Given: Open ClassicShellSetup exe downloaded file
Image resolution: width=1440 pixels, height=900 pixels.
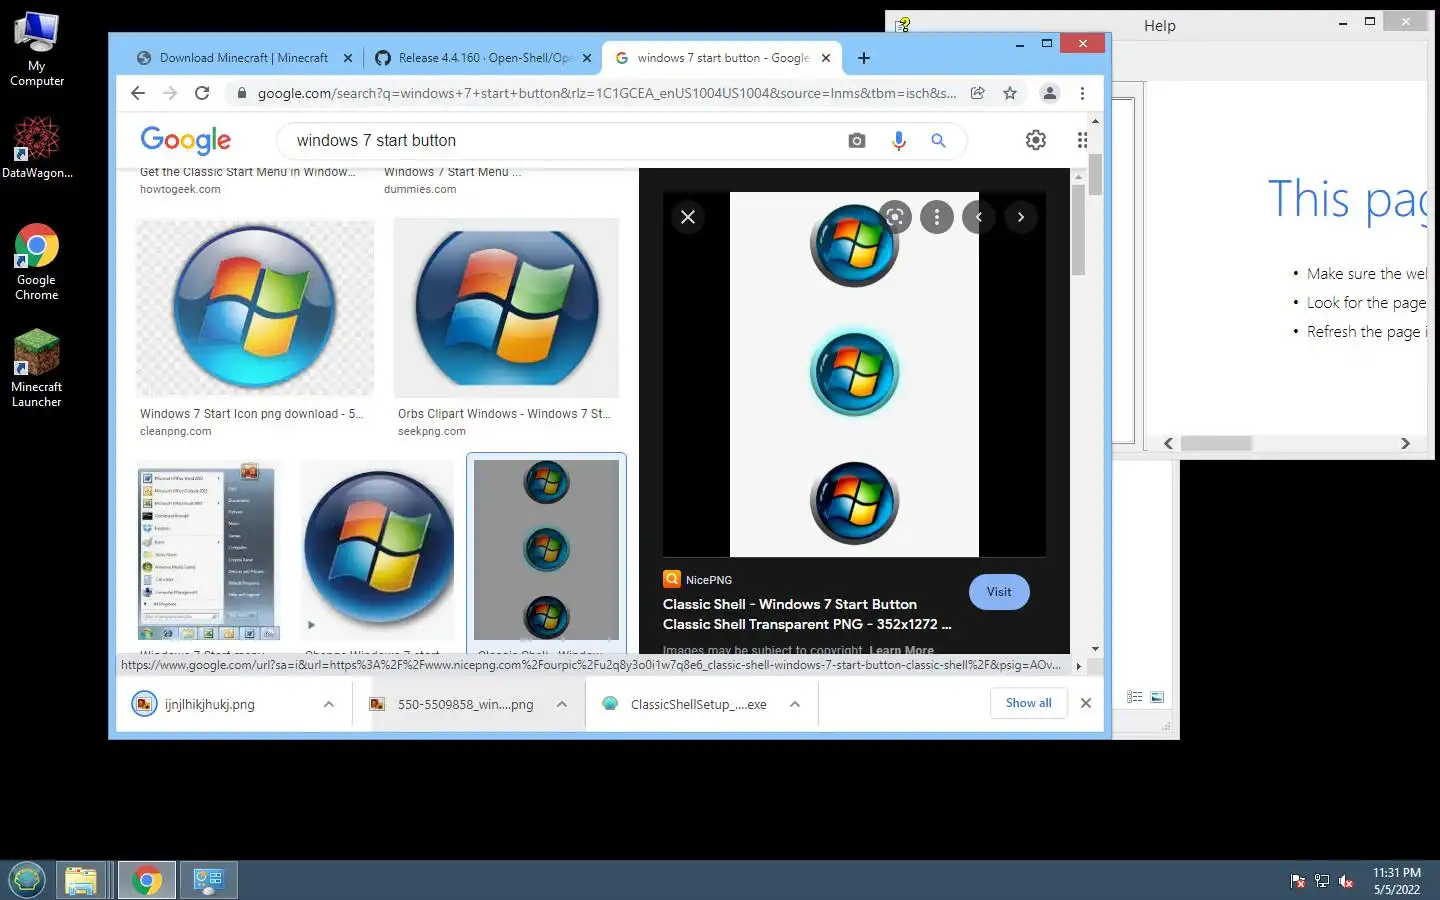Looking at the screenshot, I should pos(698,704).
